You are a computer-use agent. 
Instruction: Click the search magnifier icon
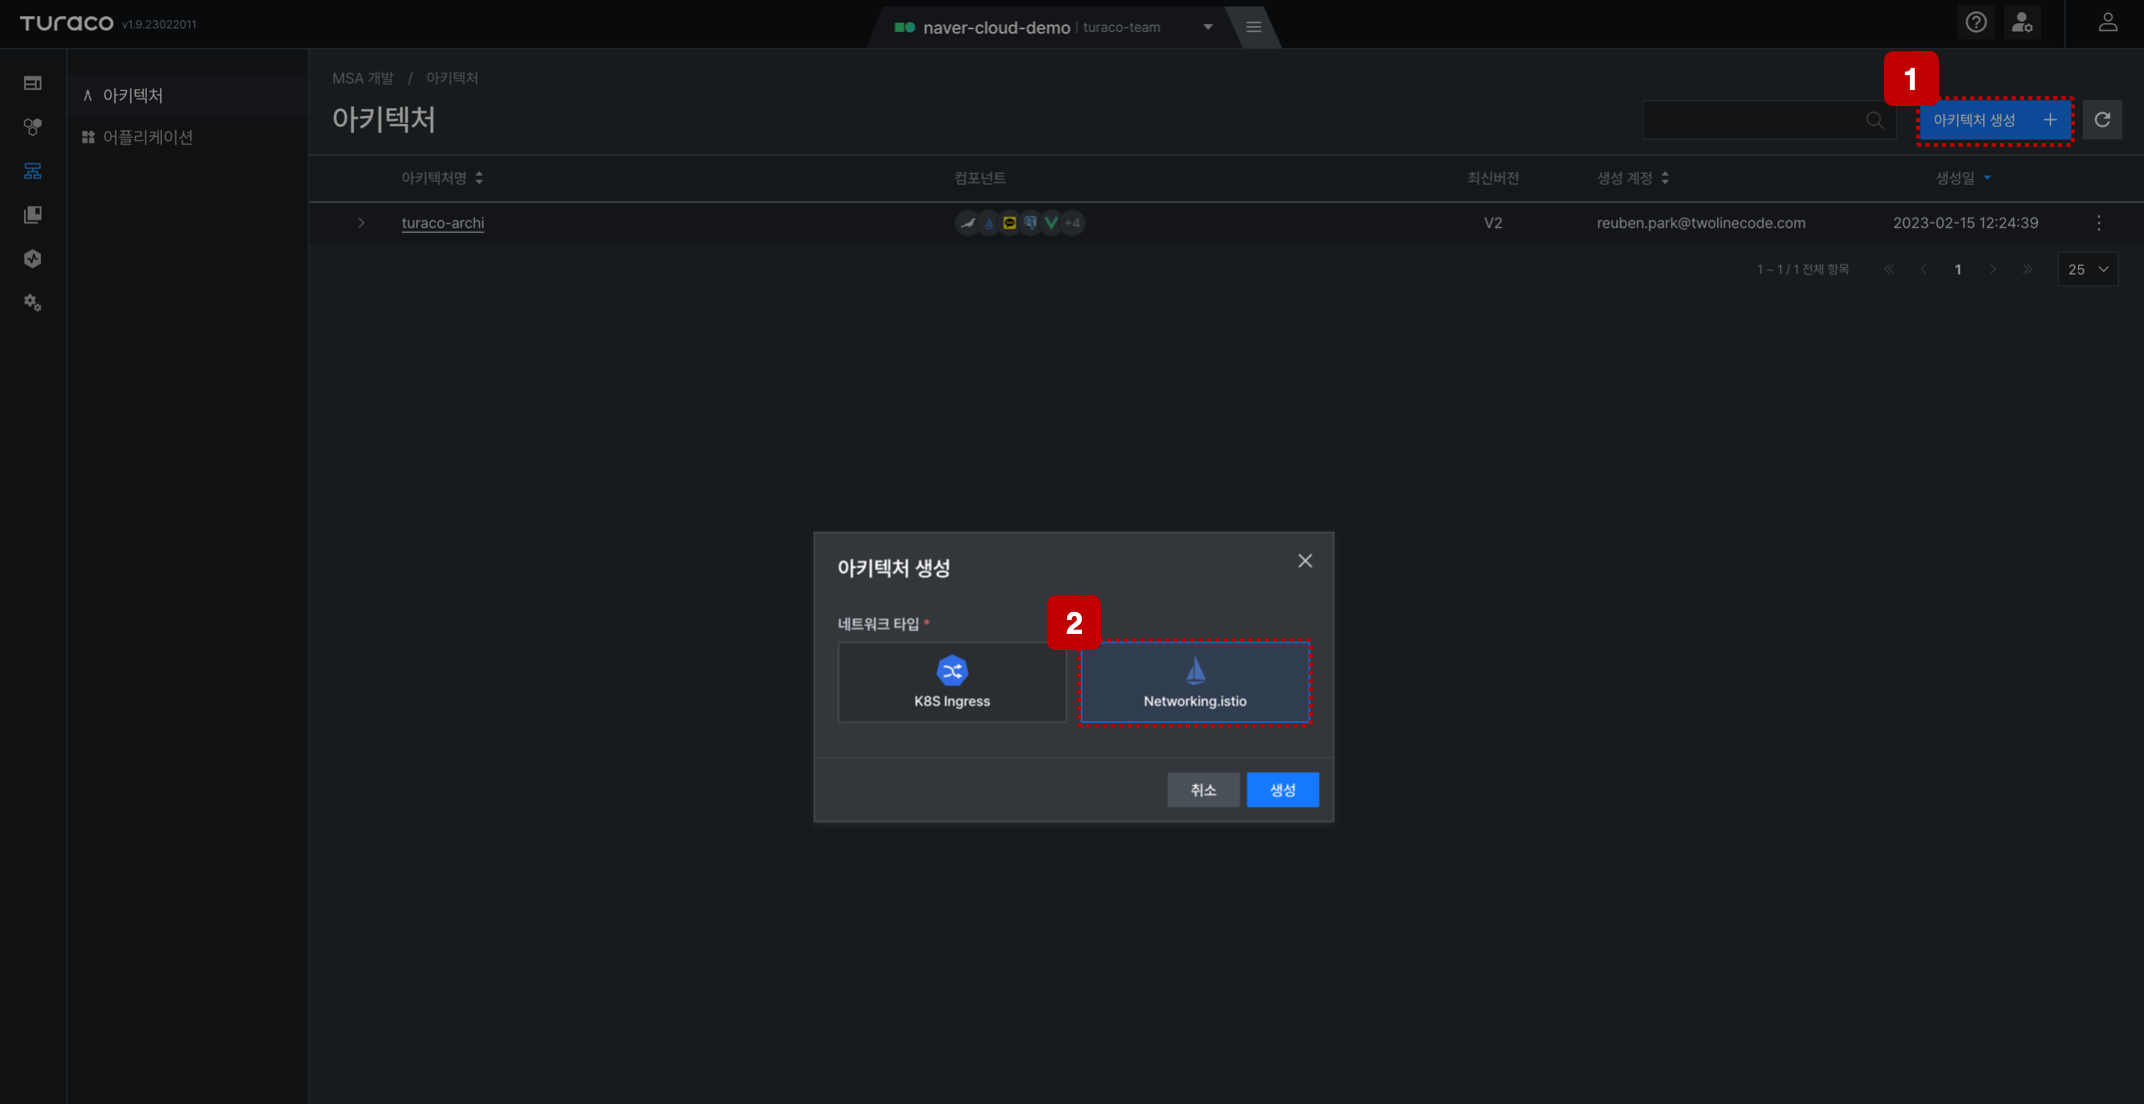pos(1874,120)
